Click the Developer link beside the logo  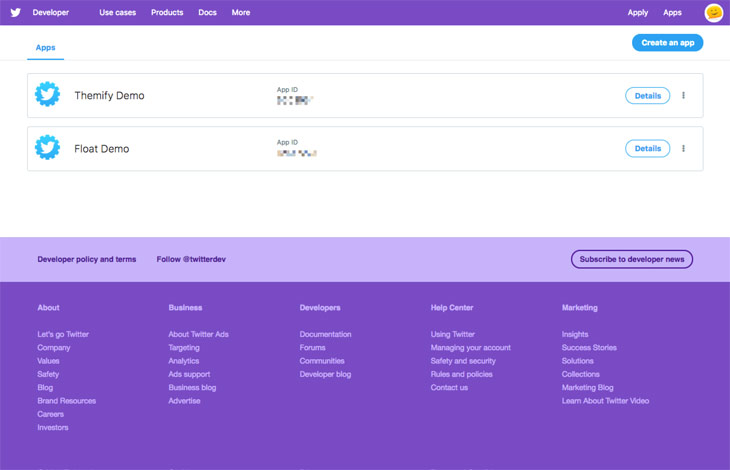click(51, 13)
